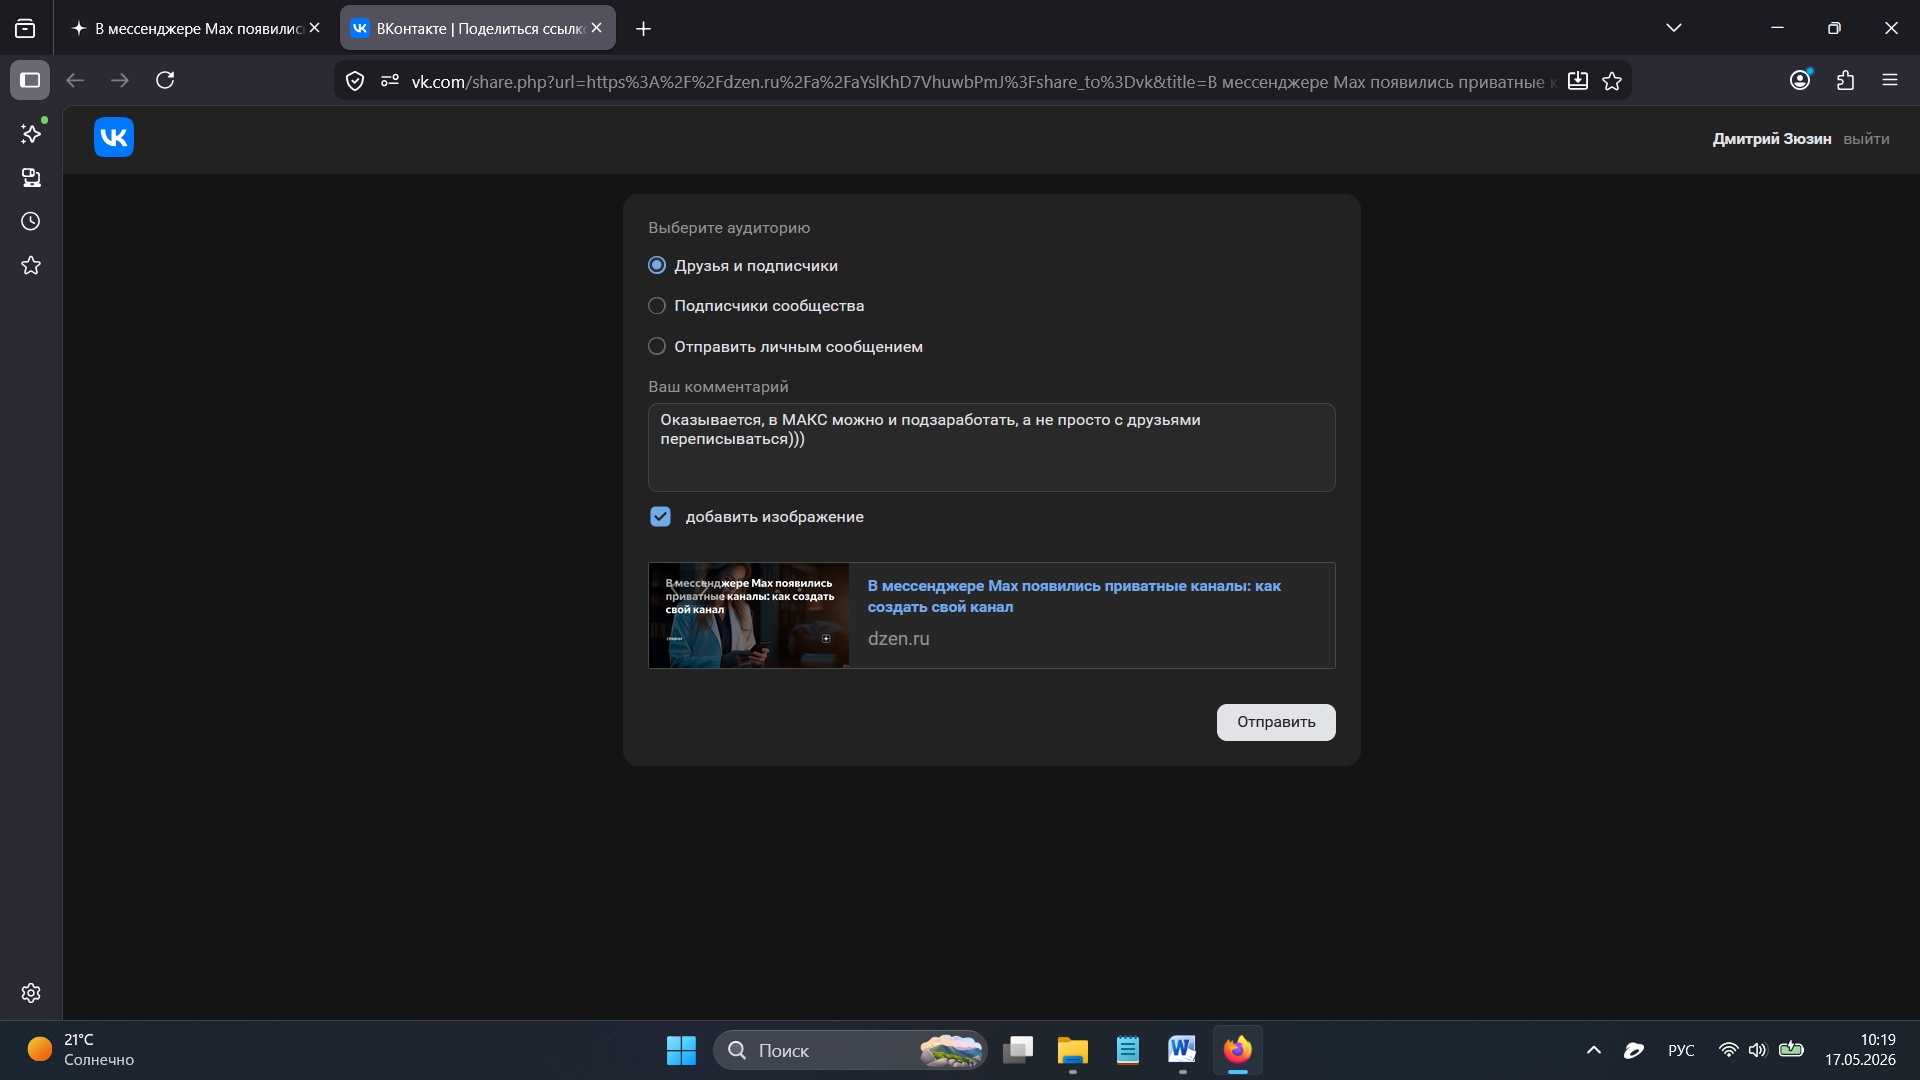Go forward to next page
The height and width of the screenshot is (1080, 1920).
point(120,80)
